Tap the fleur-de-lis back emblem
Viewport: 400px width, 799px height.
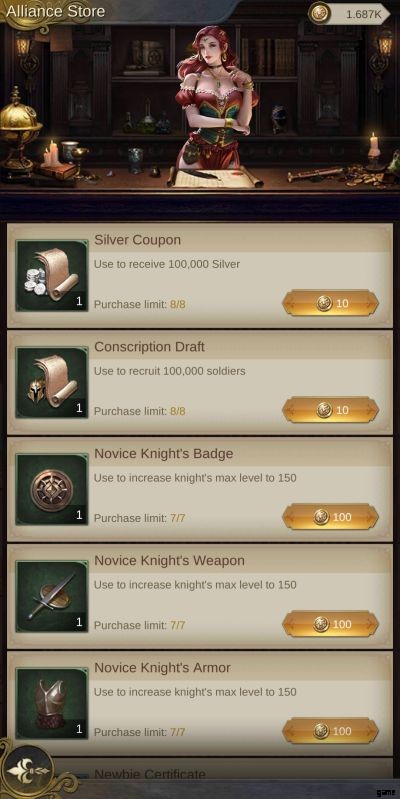[x=29, y=768]
